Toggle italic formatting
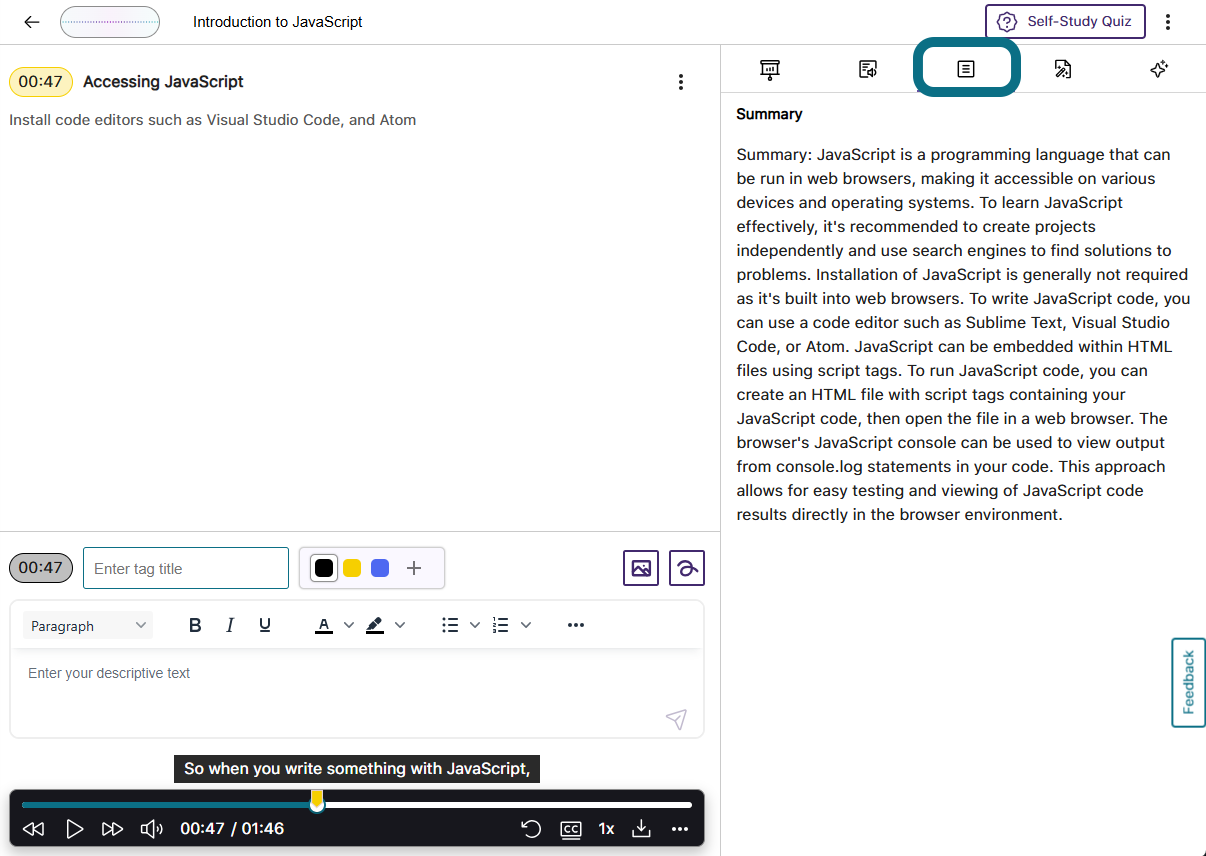Image resolution: width=1206 pixels, height=856 pixels. click(x=230, y=625)
